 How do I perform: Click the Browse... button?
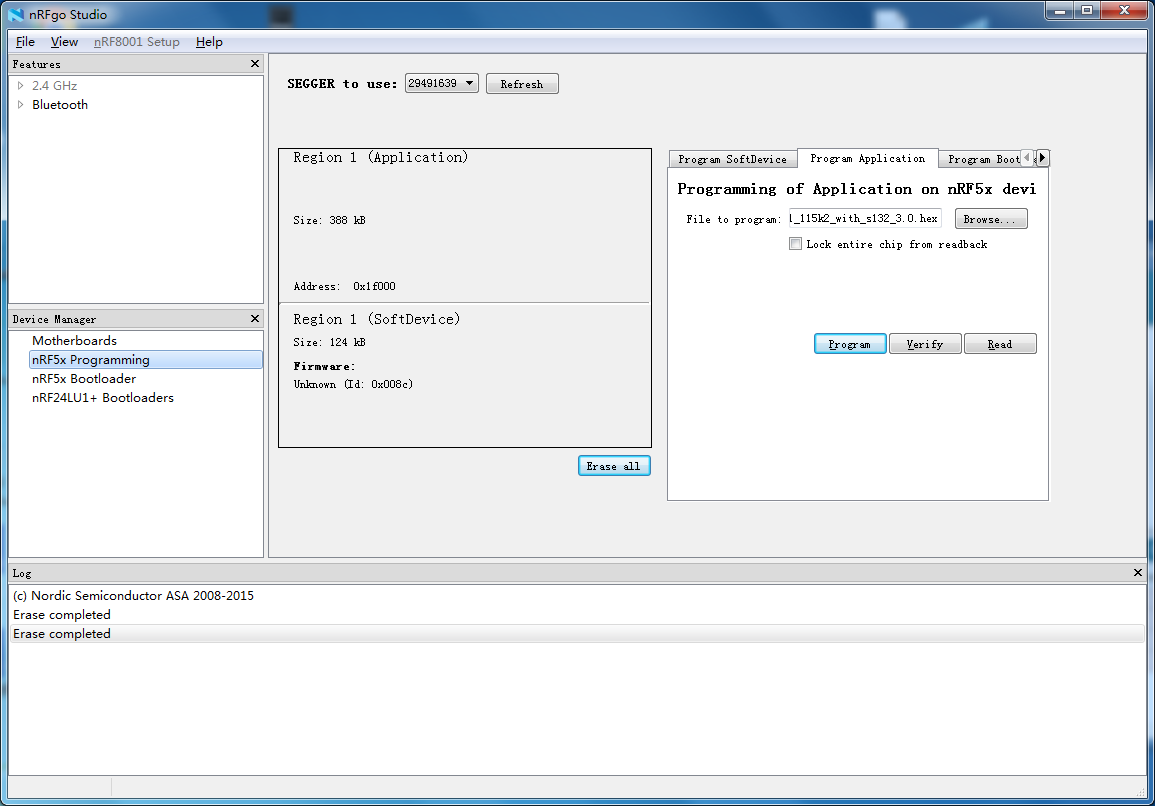tap(991, 219)
